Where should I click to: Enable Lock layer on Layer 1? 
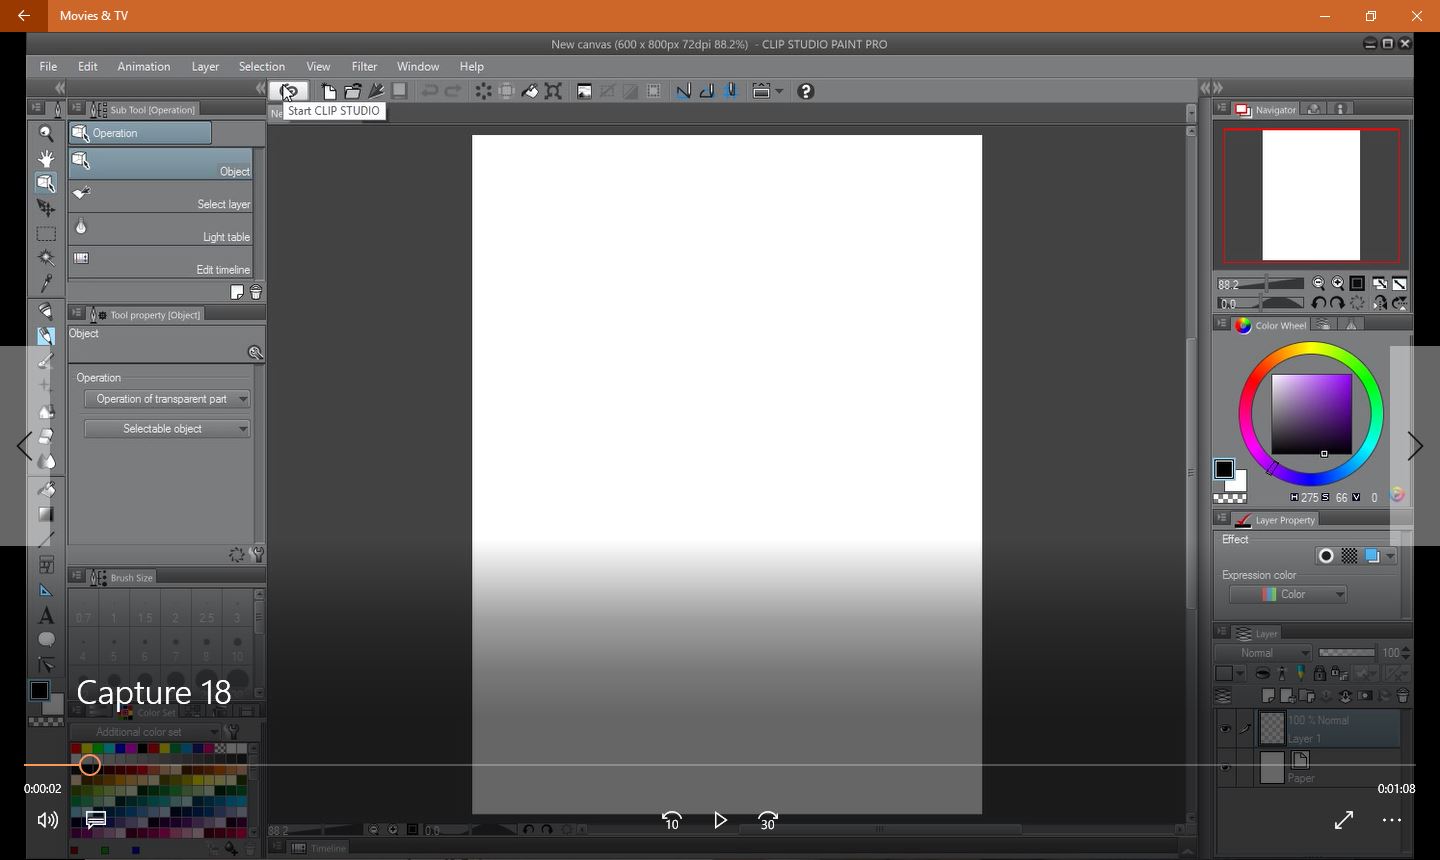1319,673
